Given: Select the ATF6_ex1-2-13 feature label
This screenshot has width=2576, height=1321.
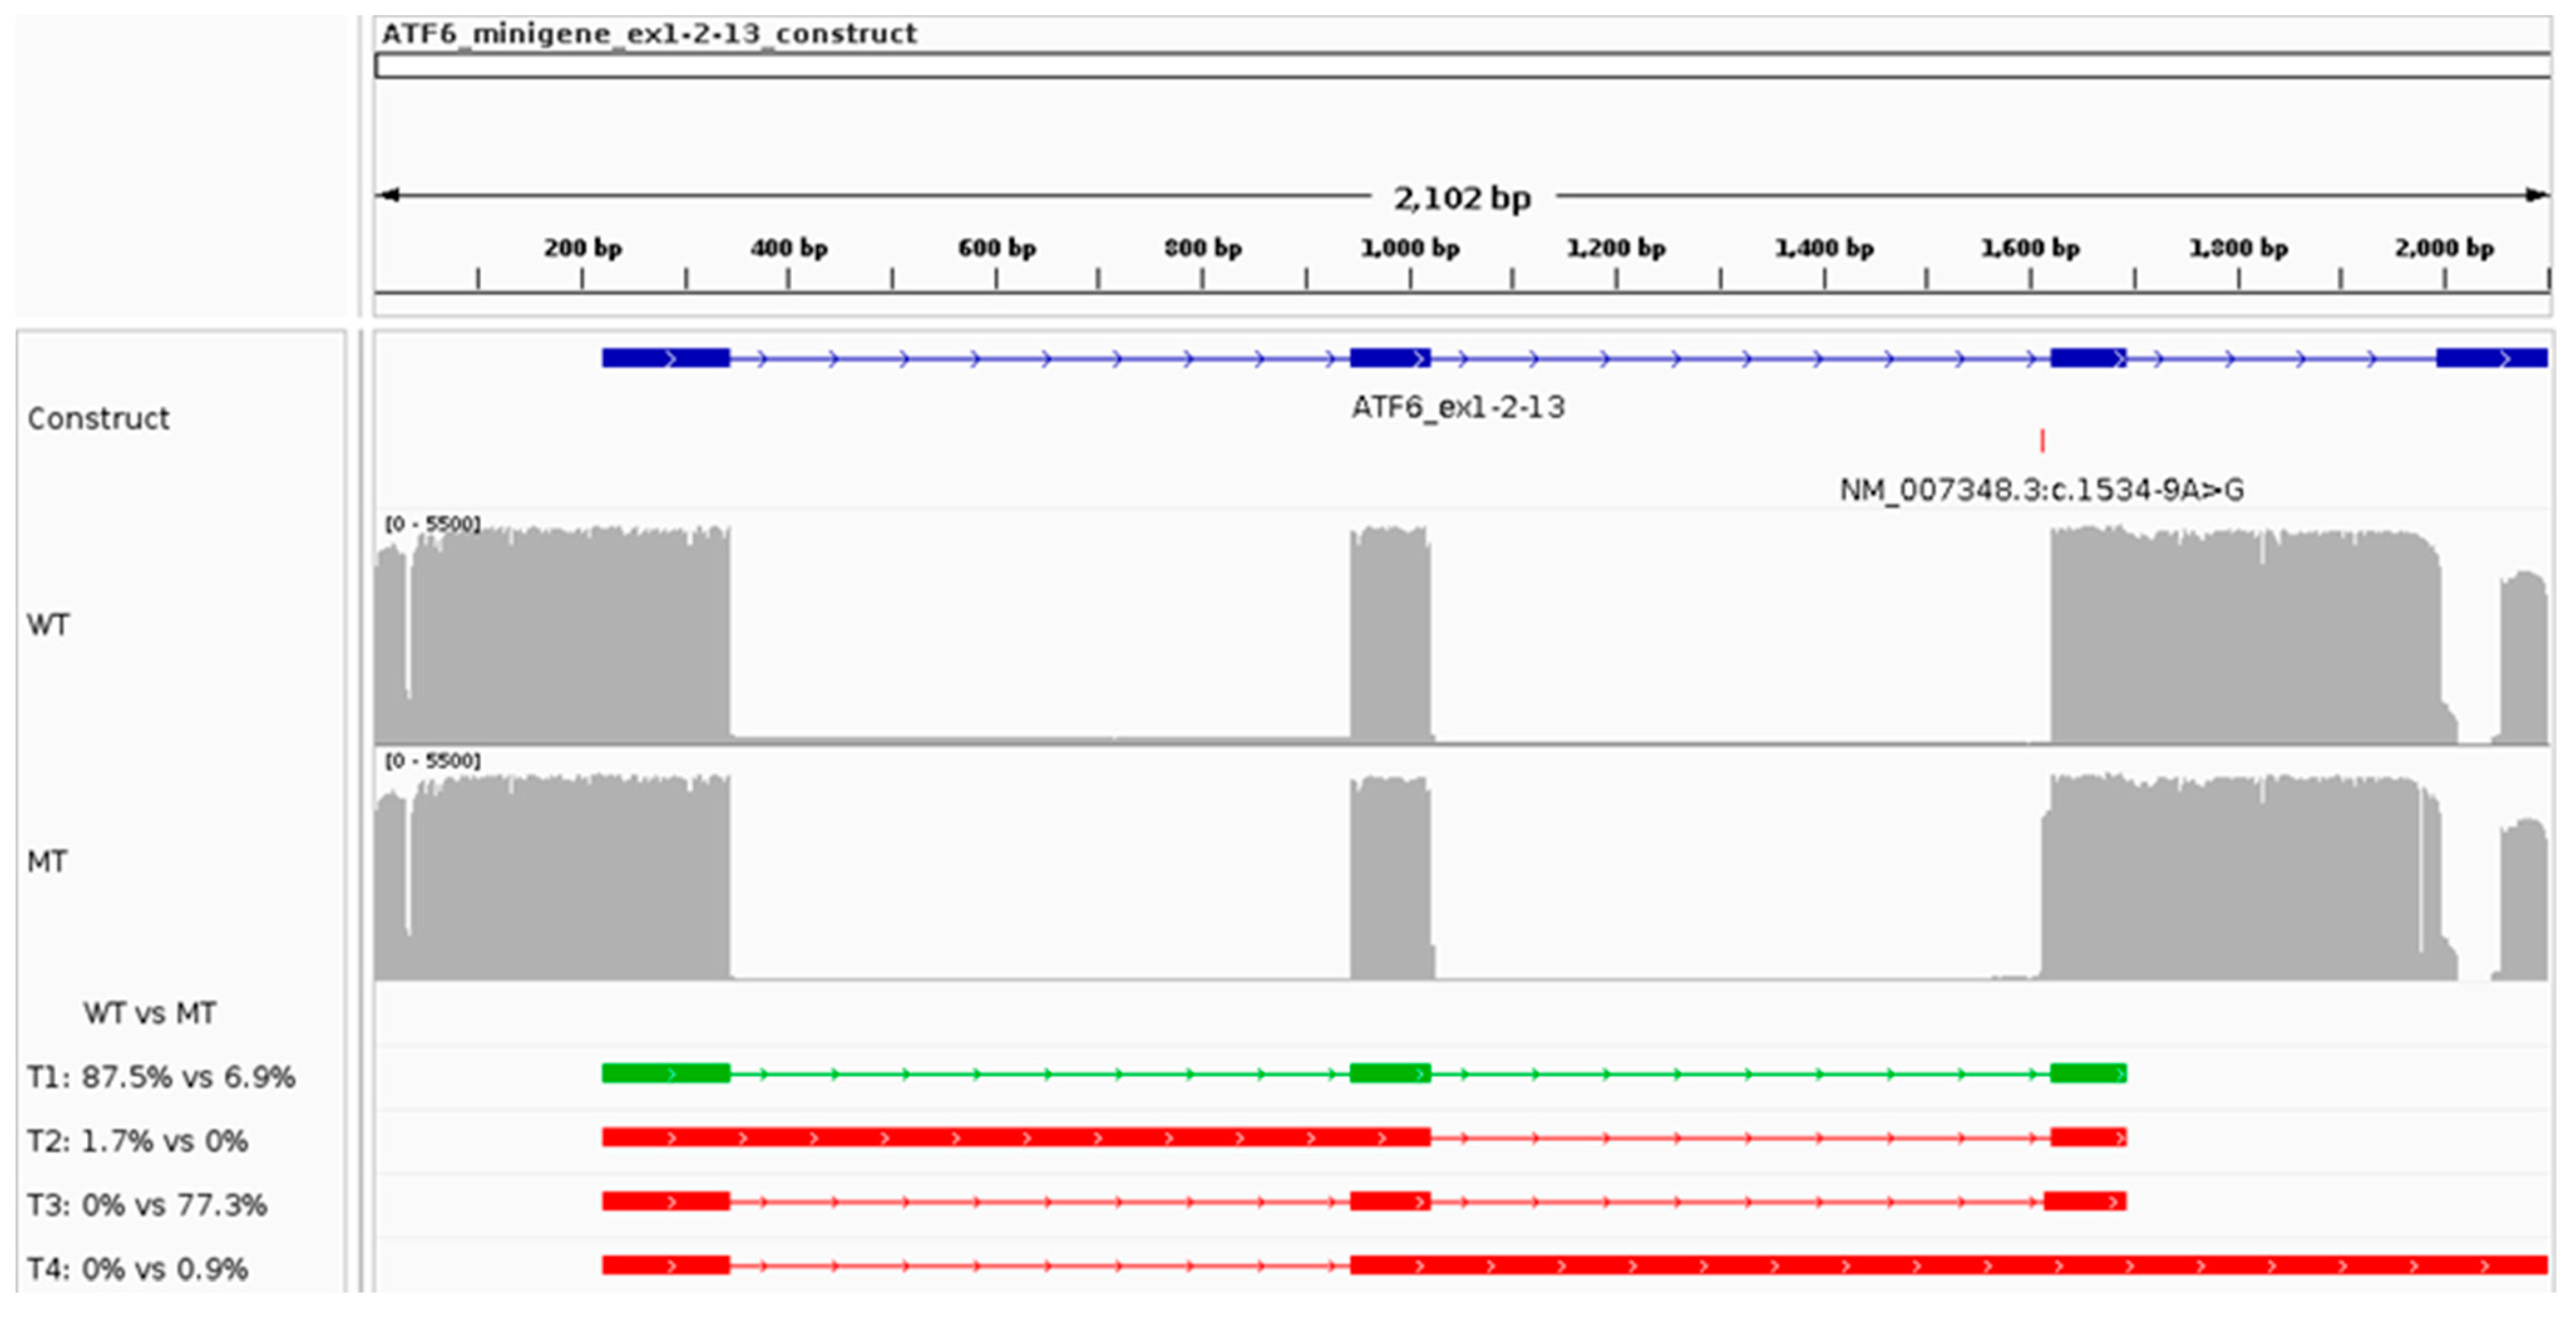Looking at the screenshot, I should coord(1457,407).
